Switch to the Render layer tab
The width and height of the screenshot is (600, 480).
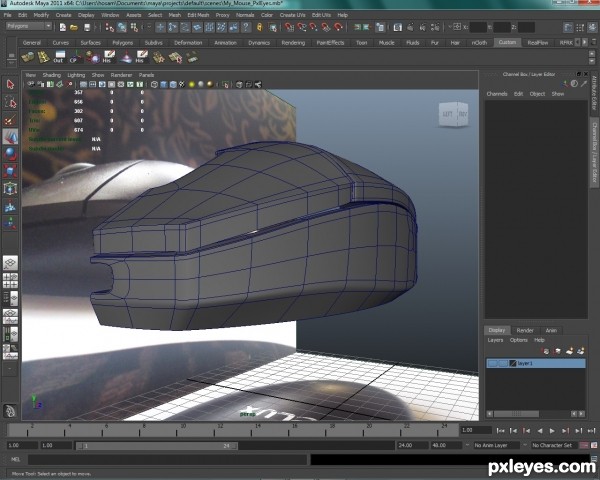point(525,330)
